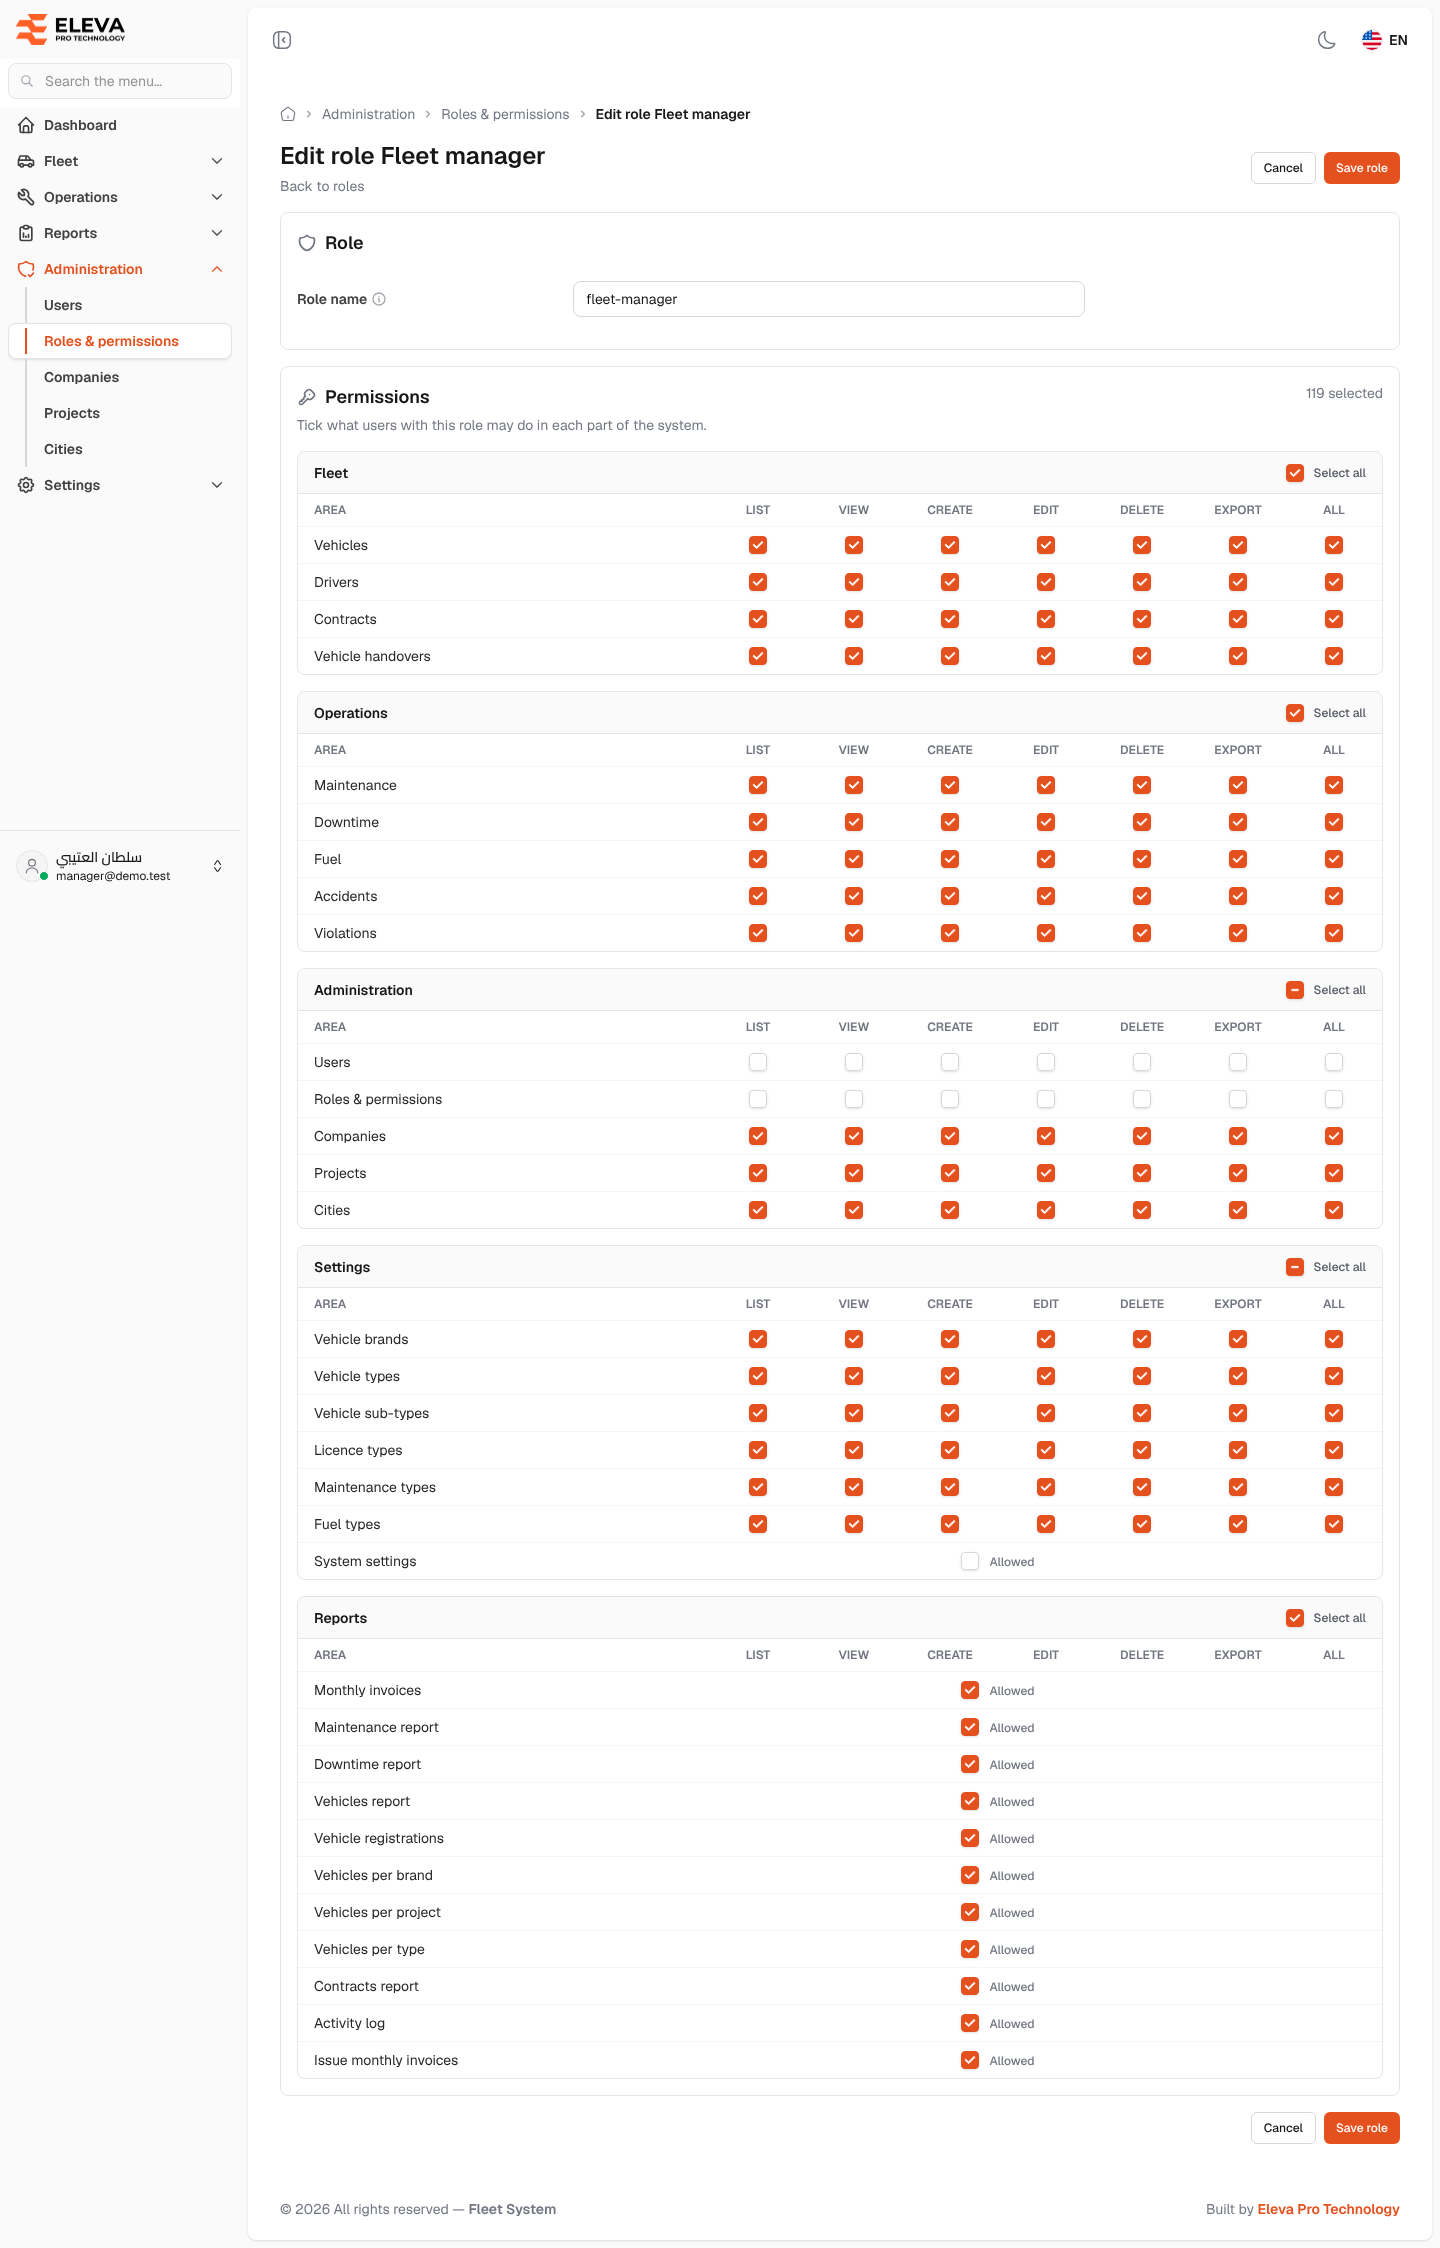Open the user account switcher chevron
Image resolution: width=1440 pixels, height=2248 pixels.
point(218,866)
